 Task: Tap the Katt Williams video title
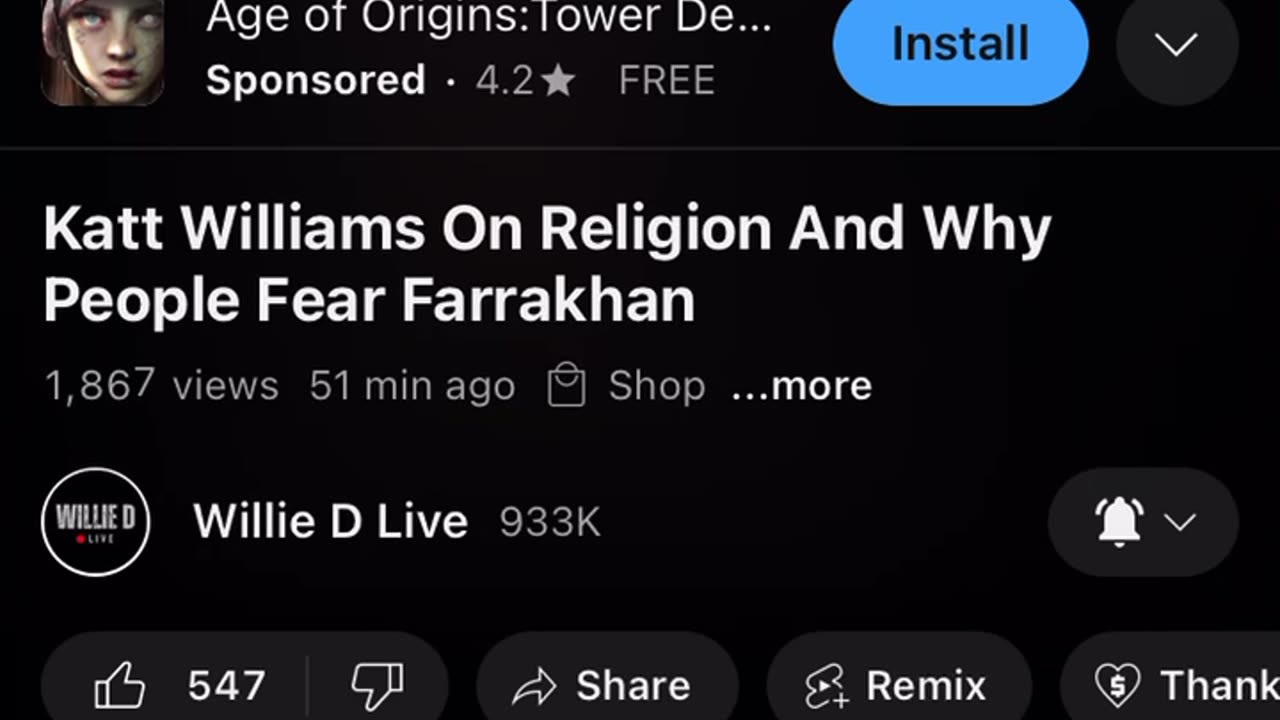click(x=547, y=264)
